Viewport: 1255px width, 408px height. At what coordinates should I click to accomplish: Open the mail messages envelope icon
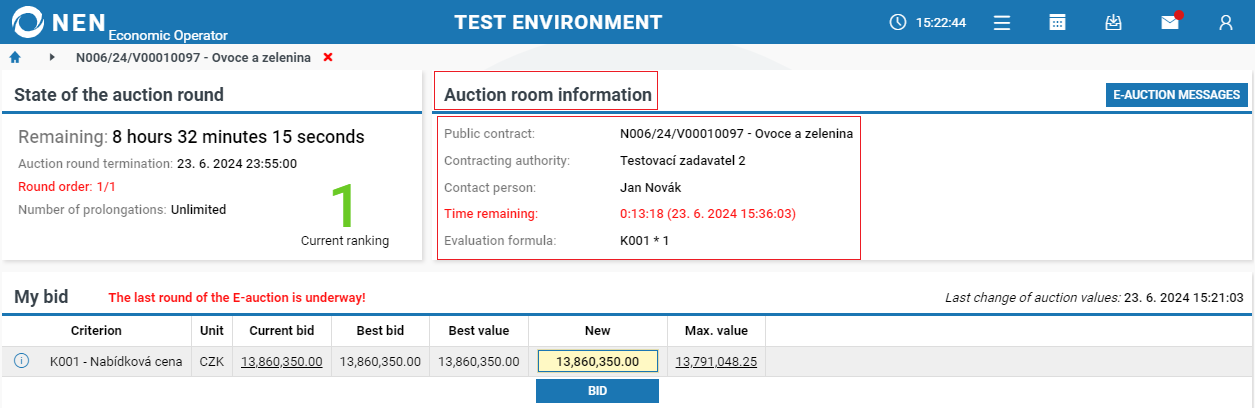coord(1169,22)
